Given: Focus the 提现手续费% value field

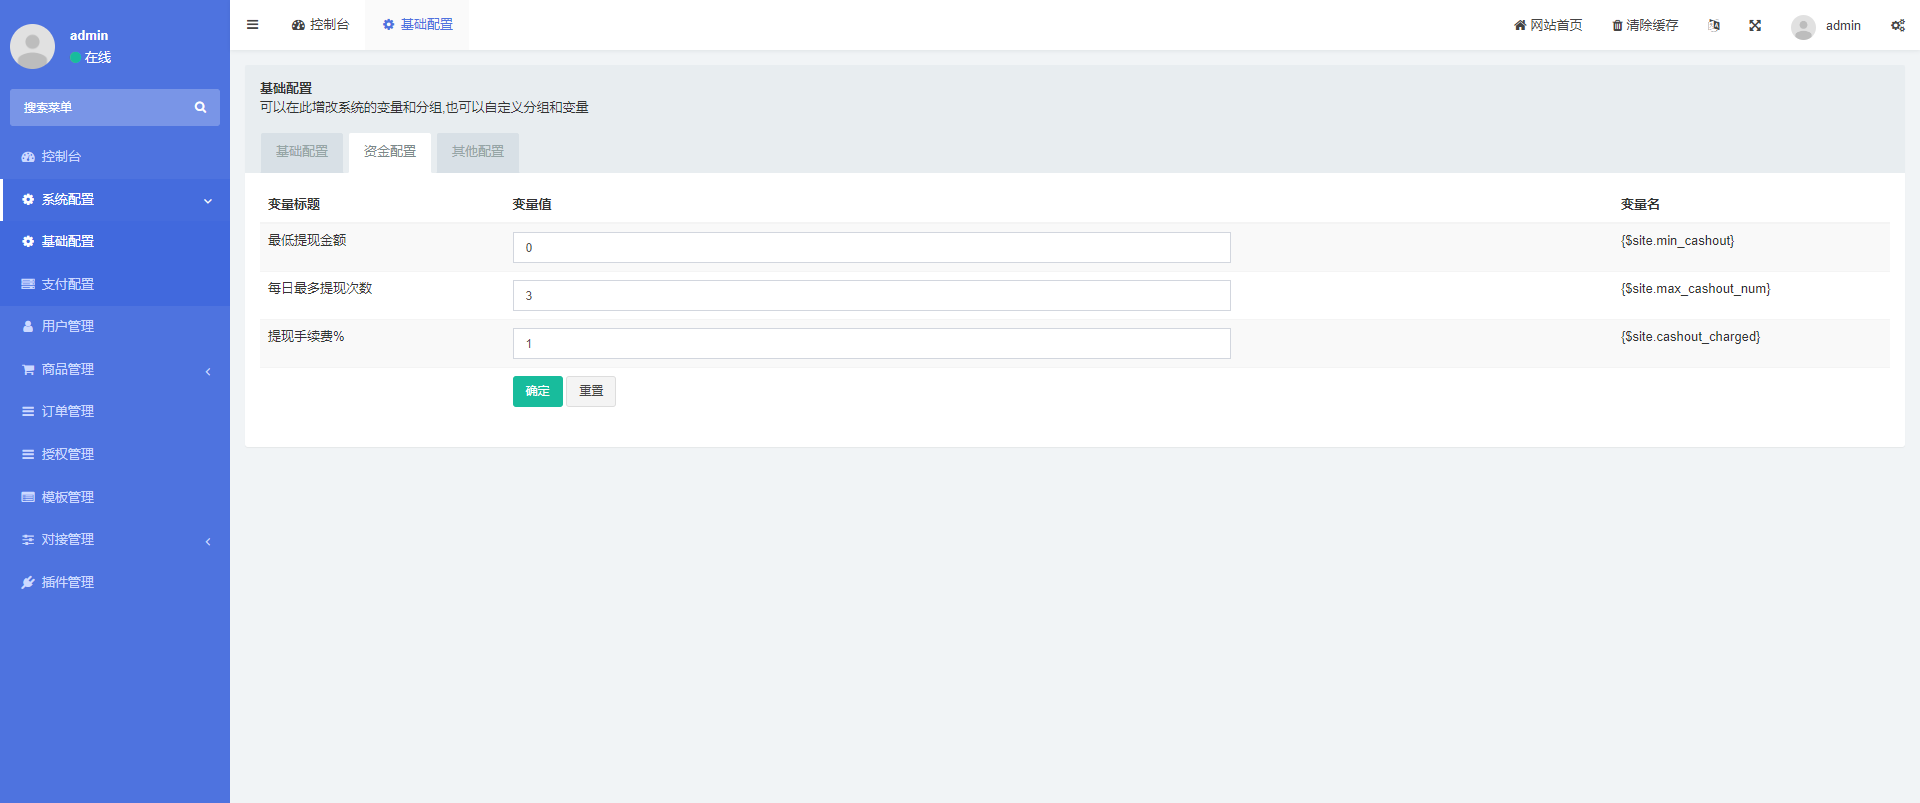Looking at the screenshot, I should pos(871,344).
